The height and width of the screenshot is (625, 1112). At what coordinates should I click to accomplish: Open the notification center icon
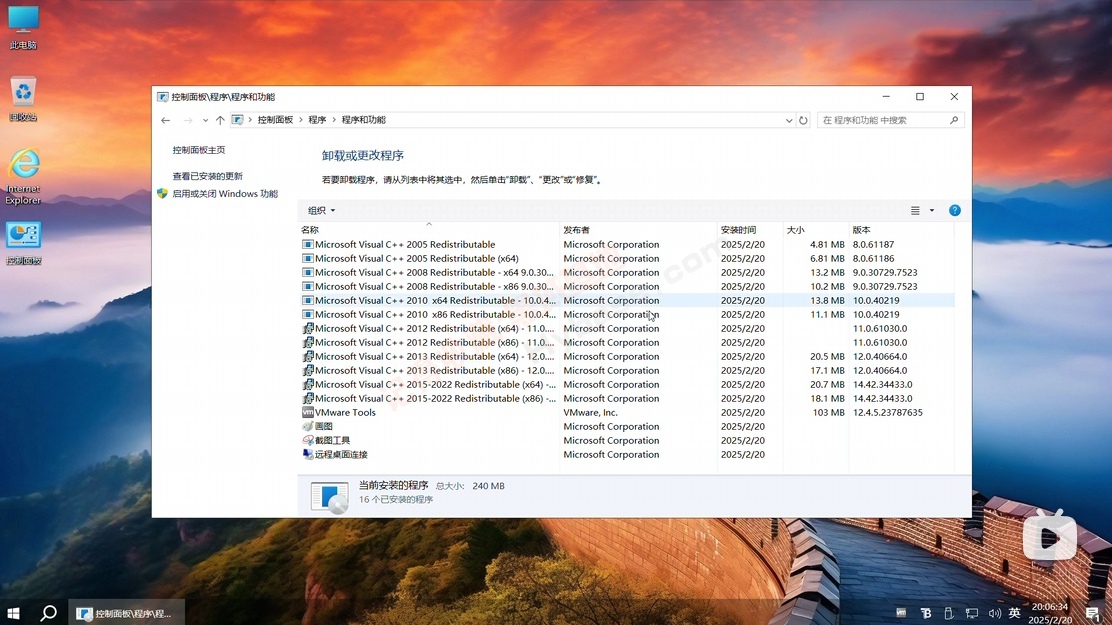pos(1093,613)
